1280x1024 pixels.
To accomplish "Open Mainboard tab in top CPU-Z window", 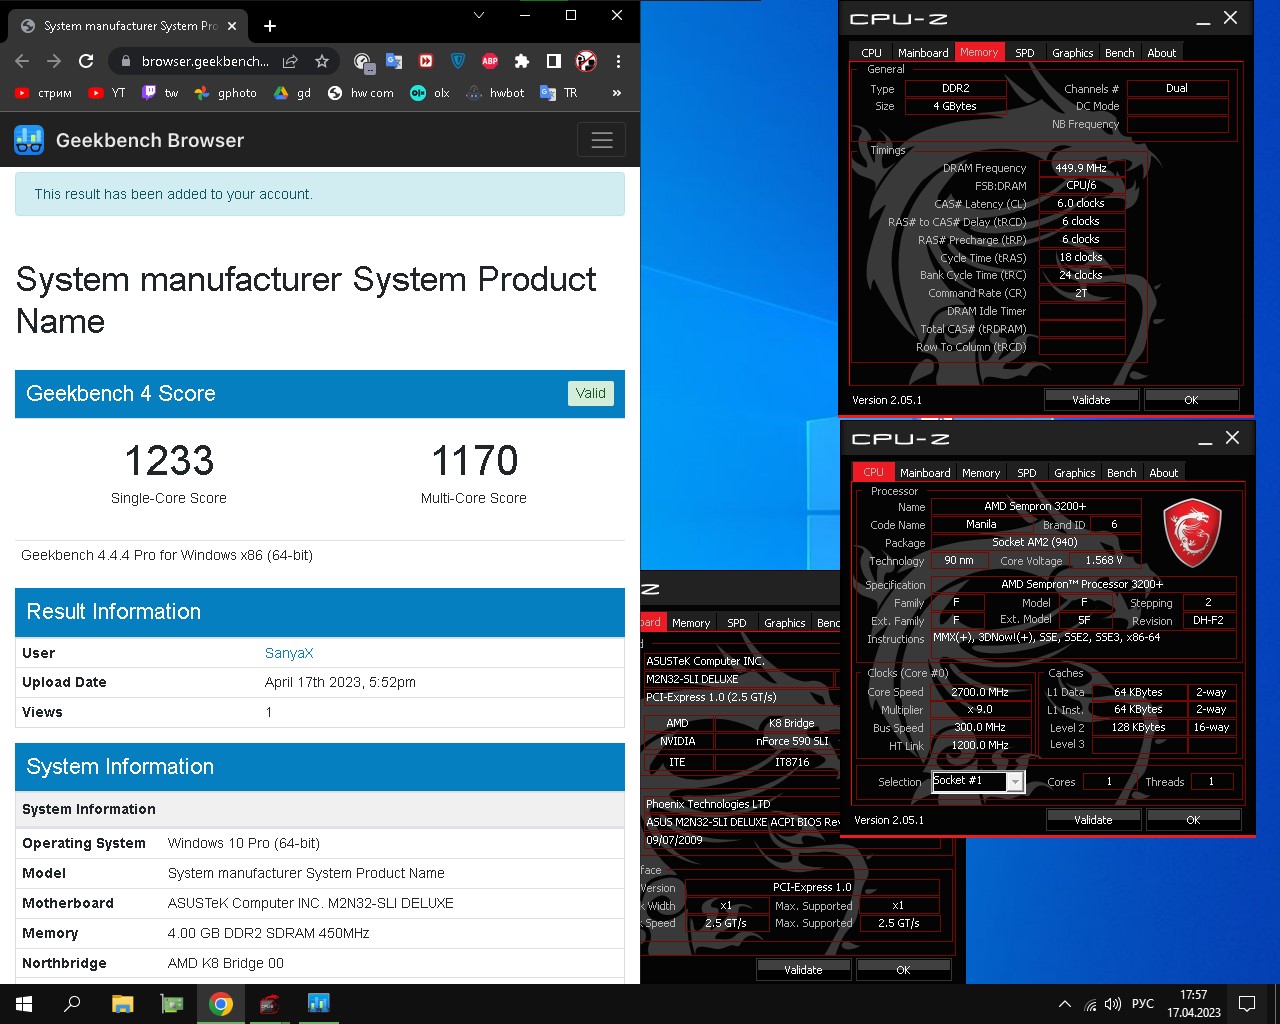I will coord(923,52).
